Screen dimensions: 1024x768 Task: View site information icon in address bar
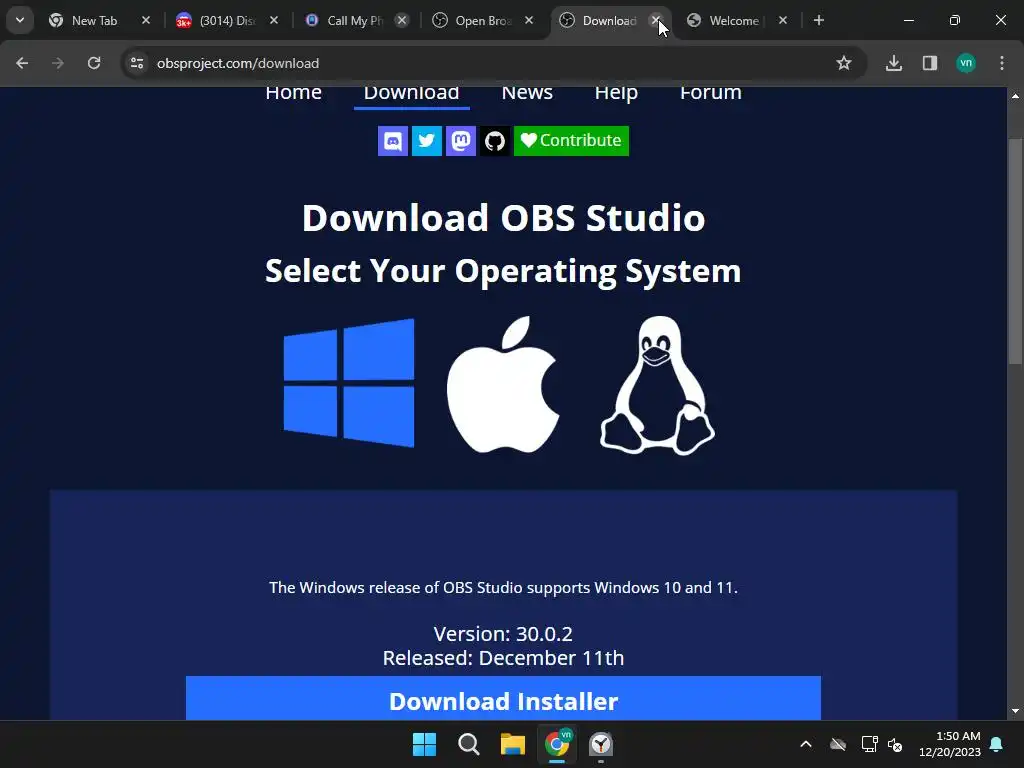coord(137,63)
